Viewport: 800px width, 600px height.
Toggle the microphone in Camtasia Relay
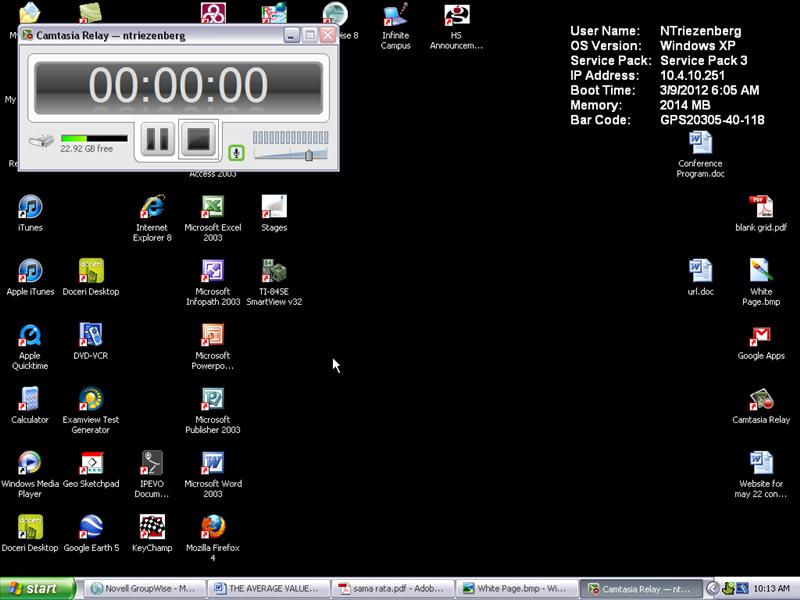[x=236, y=152]
